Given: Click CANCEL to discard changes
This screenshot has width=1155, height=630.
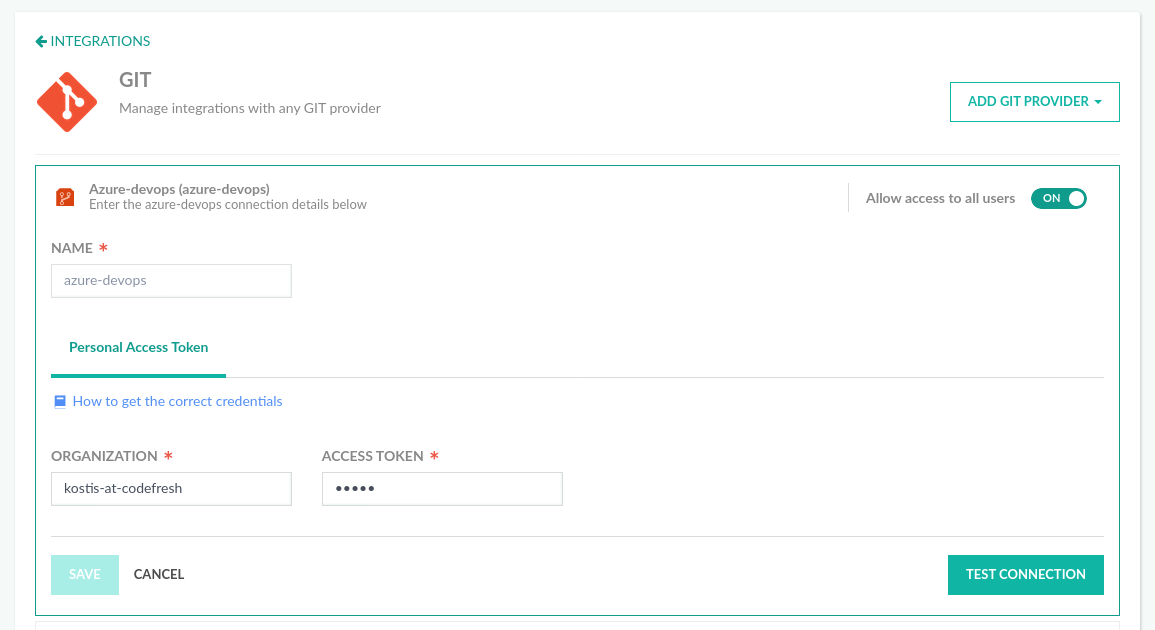Looking at the screenshot, I should (159, 574).
